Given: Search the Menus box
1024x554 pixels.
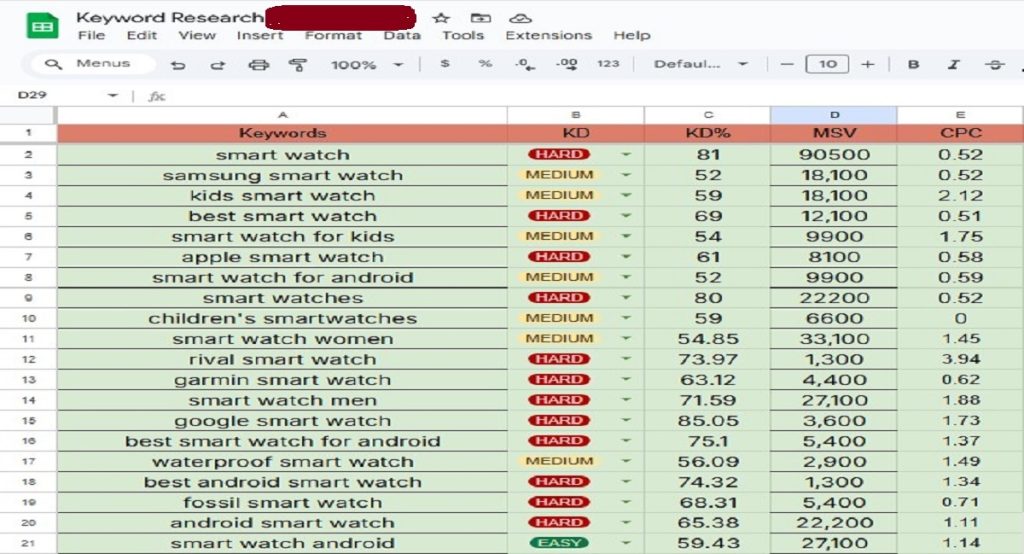Looking at the screenshot, I should (x=91, y=63).
